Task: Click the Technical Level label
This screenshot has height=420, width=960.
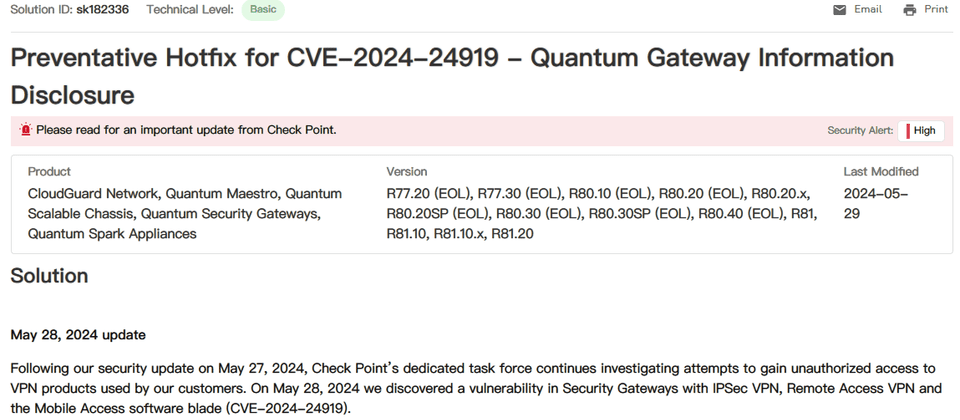Action: [x=190, y=10]
